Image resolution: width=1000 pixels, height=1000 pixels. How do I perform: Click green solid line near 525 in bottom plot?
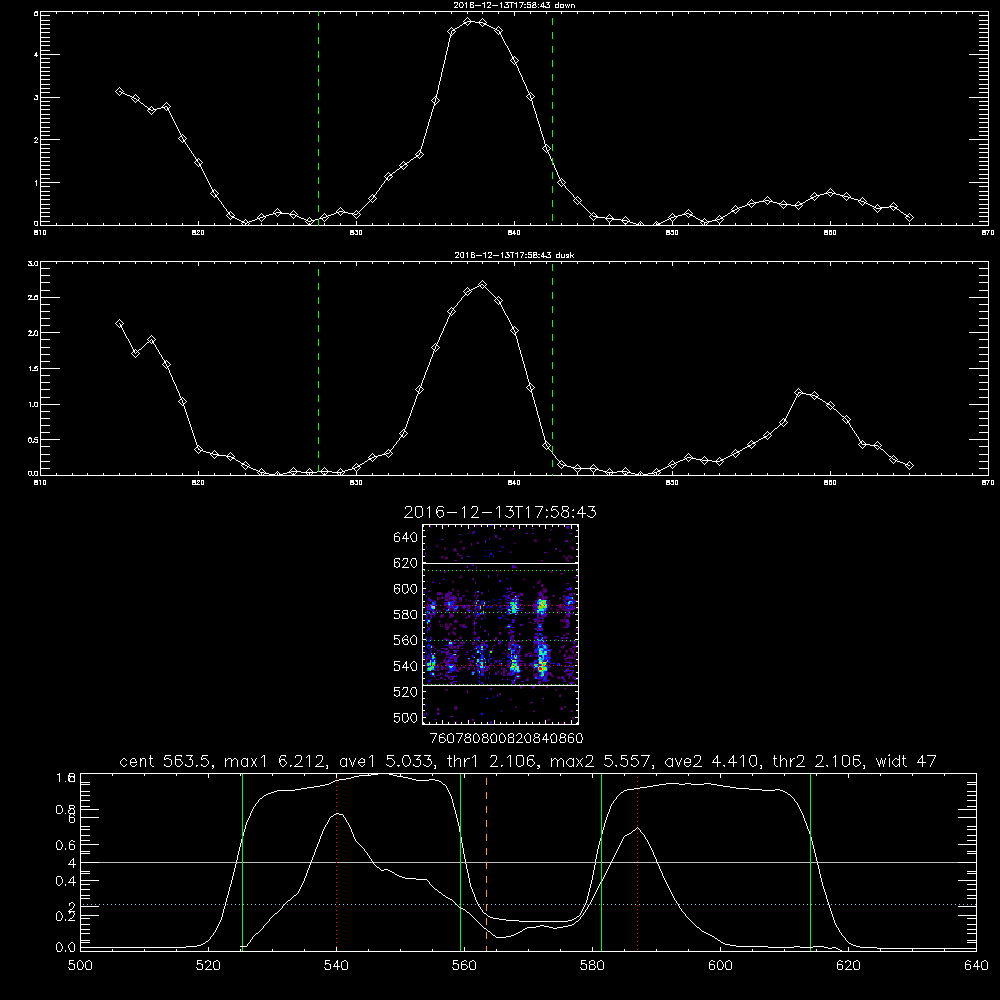tap(242, 864)
